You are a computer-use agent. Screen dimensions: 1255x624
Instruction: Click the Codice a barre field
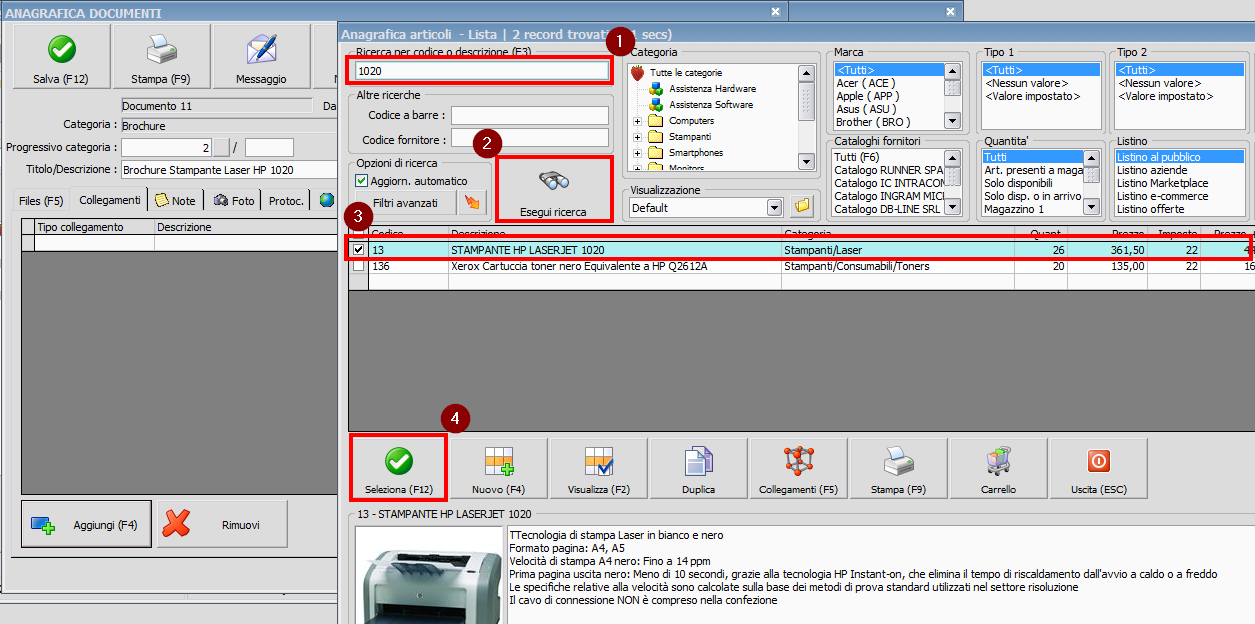point(530,116)
